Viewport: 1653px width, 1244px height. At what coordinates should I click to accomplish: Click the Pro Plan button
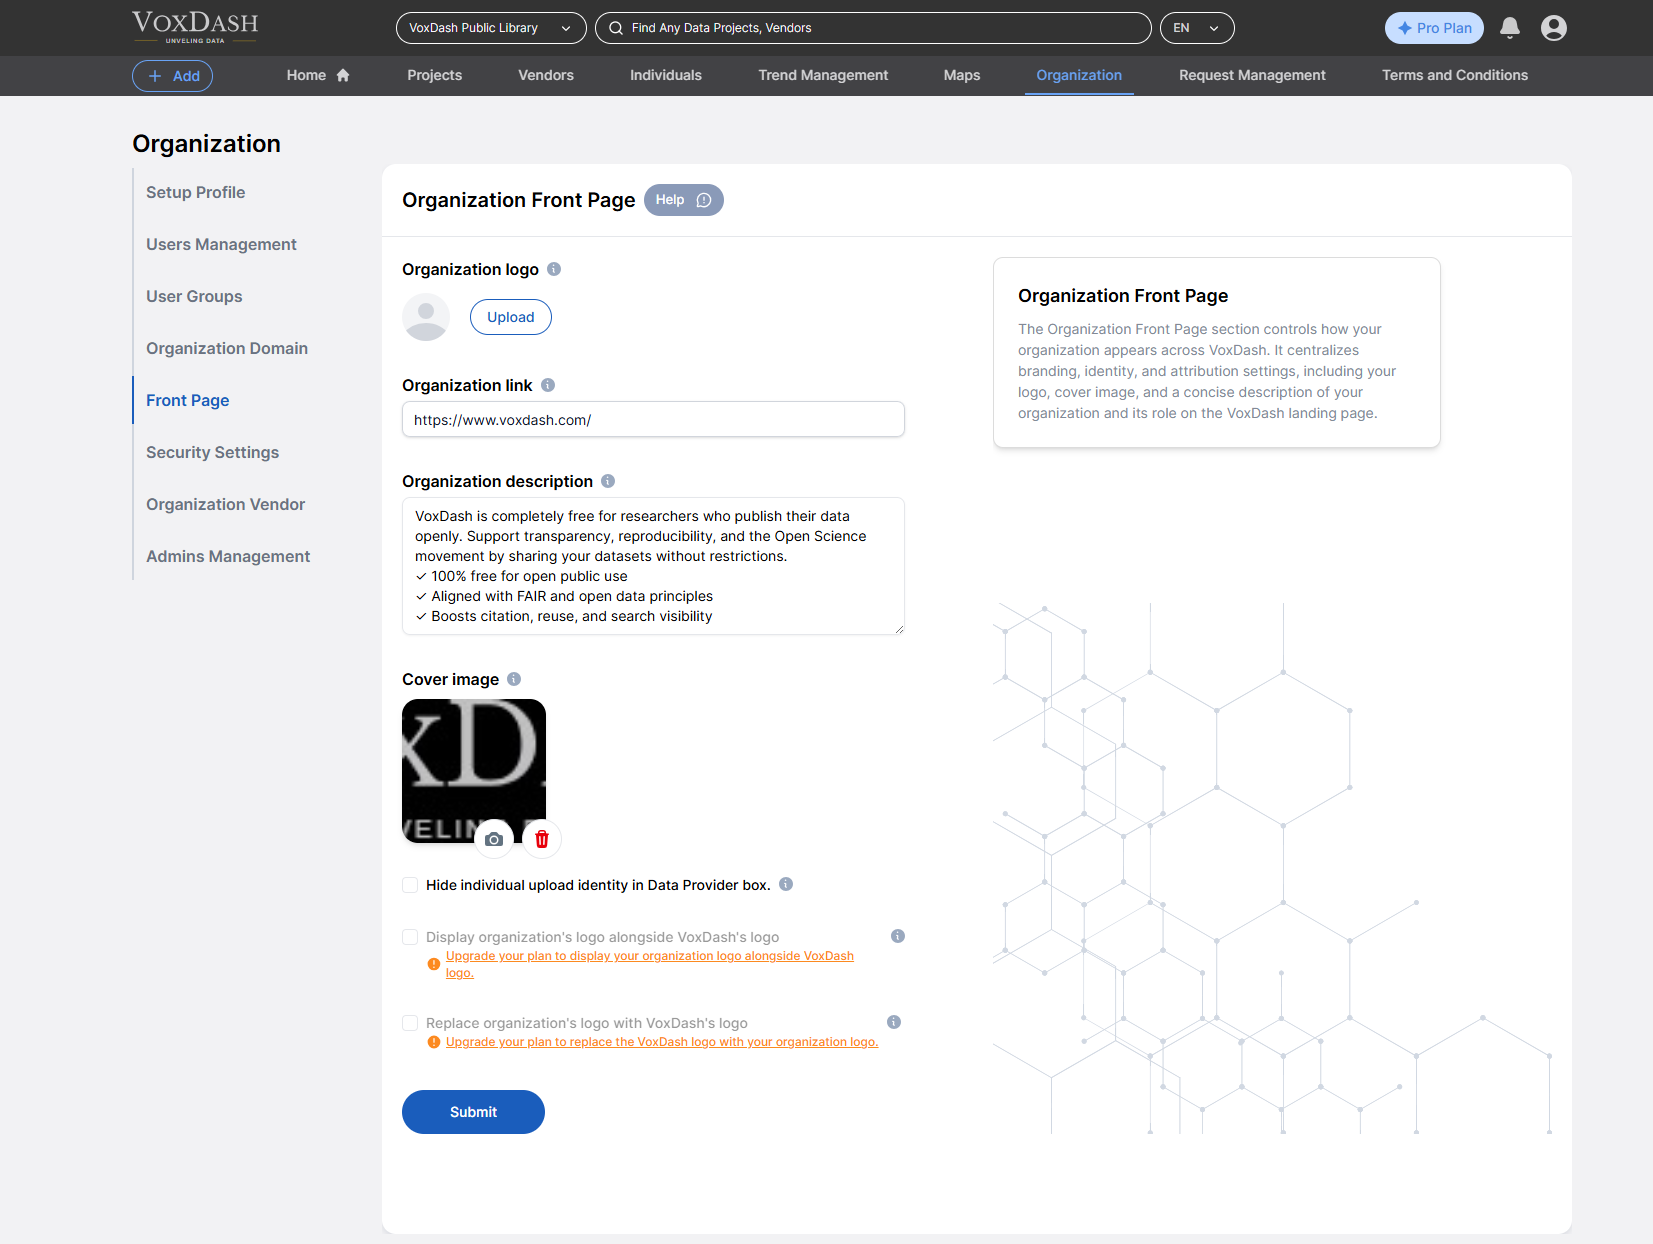1434,28
